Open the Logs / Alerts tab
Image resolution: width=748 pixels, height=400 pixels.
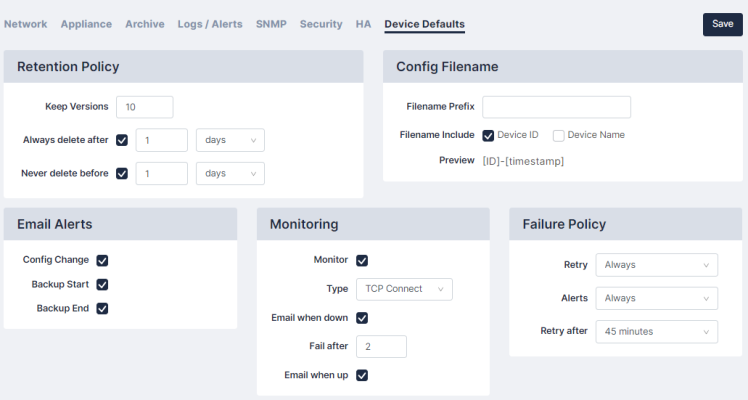tap(210, 24)
